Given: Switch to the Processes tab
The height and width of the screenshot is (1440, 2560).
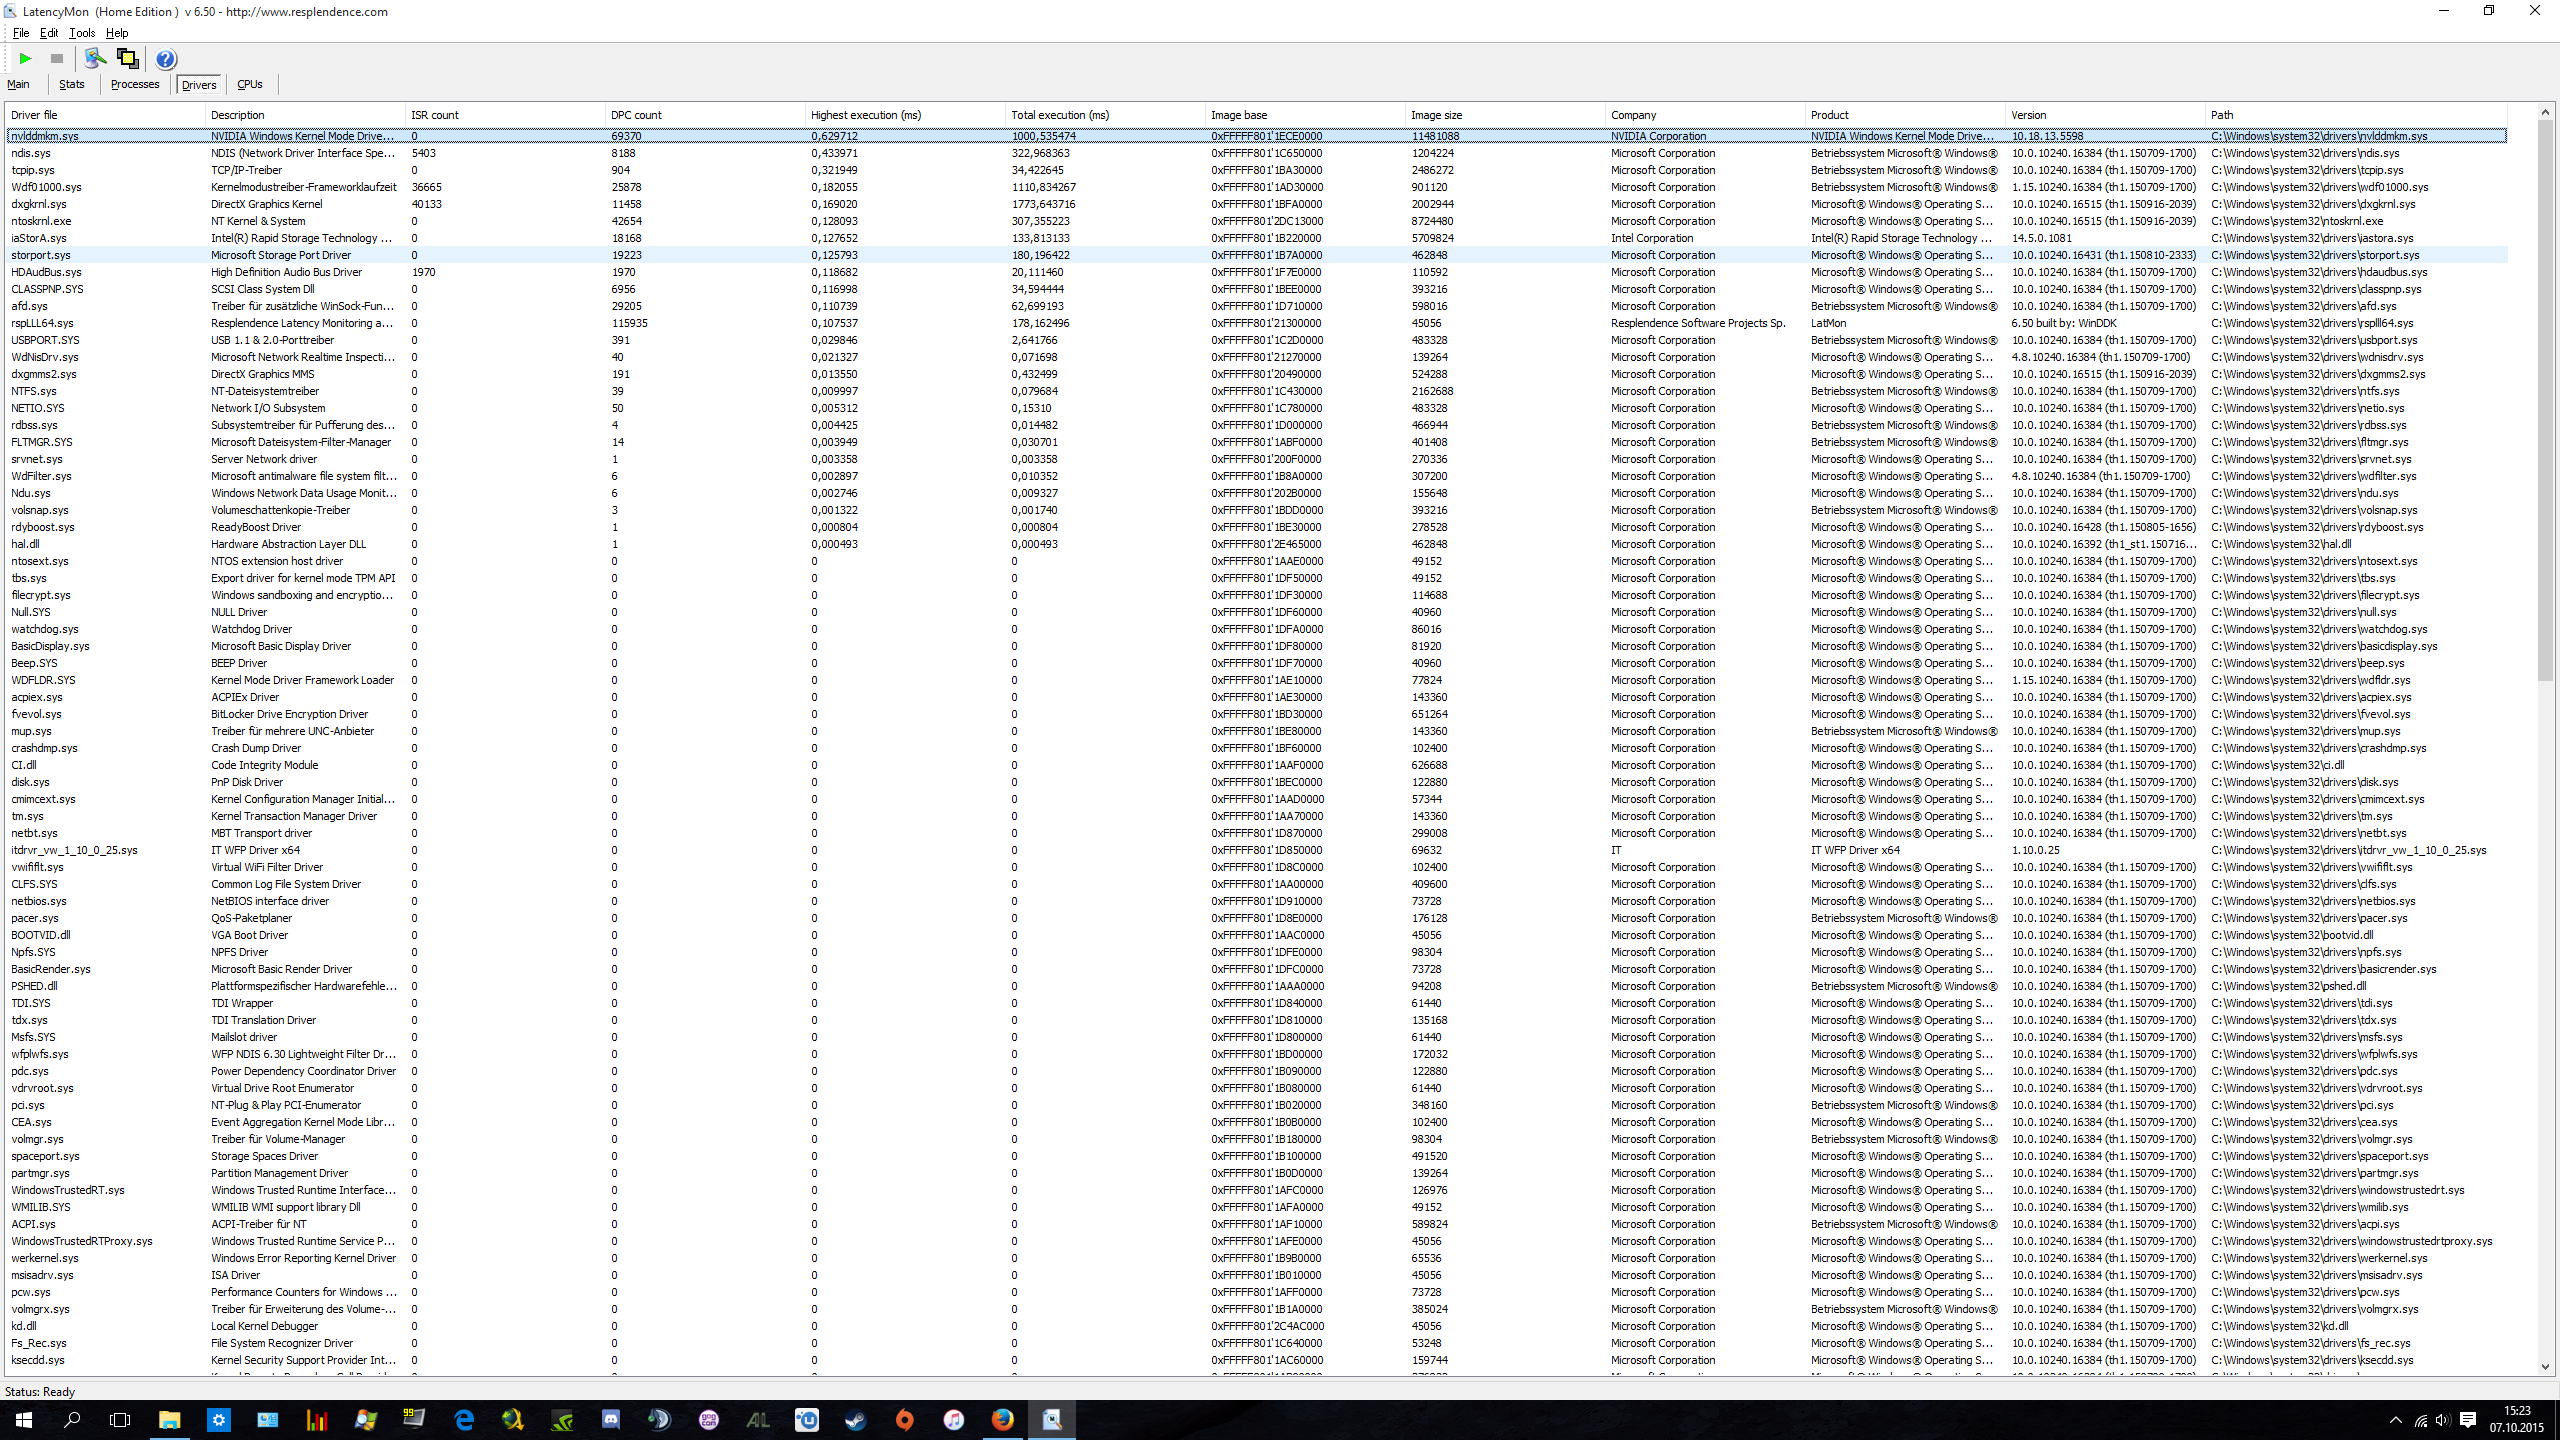Looking at the screenshot, I should 135,85.
